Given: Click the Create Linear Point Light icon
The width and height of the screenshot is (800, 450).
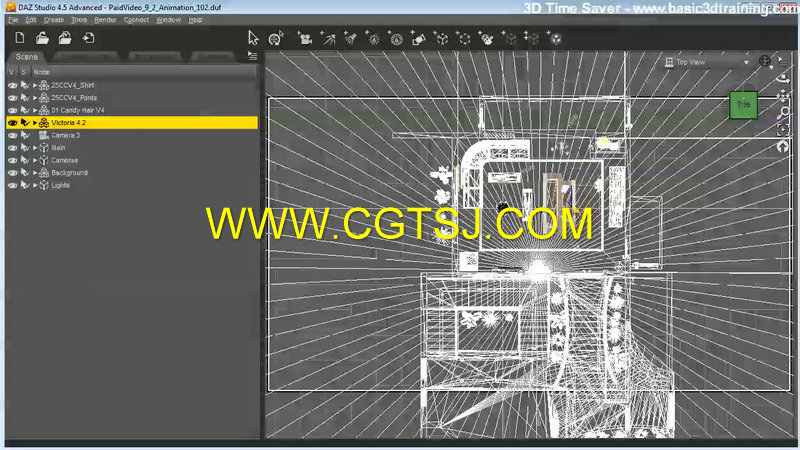Looking at the screenshot, I should 395,38.
